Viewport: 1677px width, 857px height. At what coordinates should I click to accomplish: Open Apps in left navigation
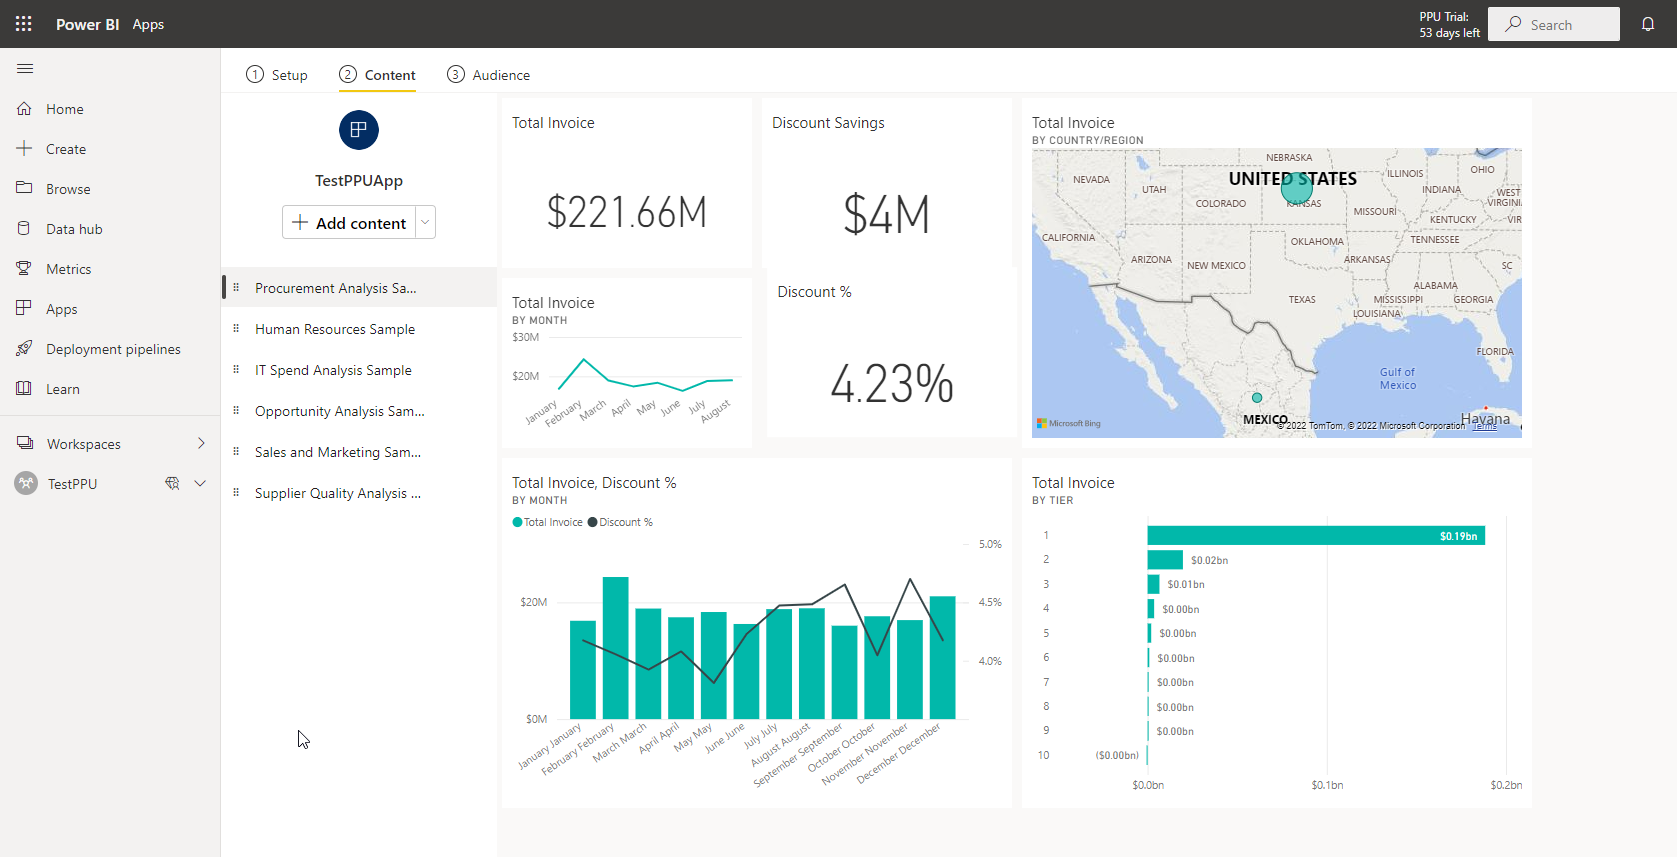(x=110, y=309)
